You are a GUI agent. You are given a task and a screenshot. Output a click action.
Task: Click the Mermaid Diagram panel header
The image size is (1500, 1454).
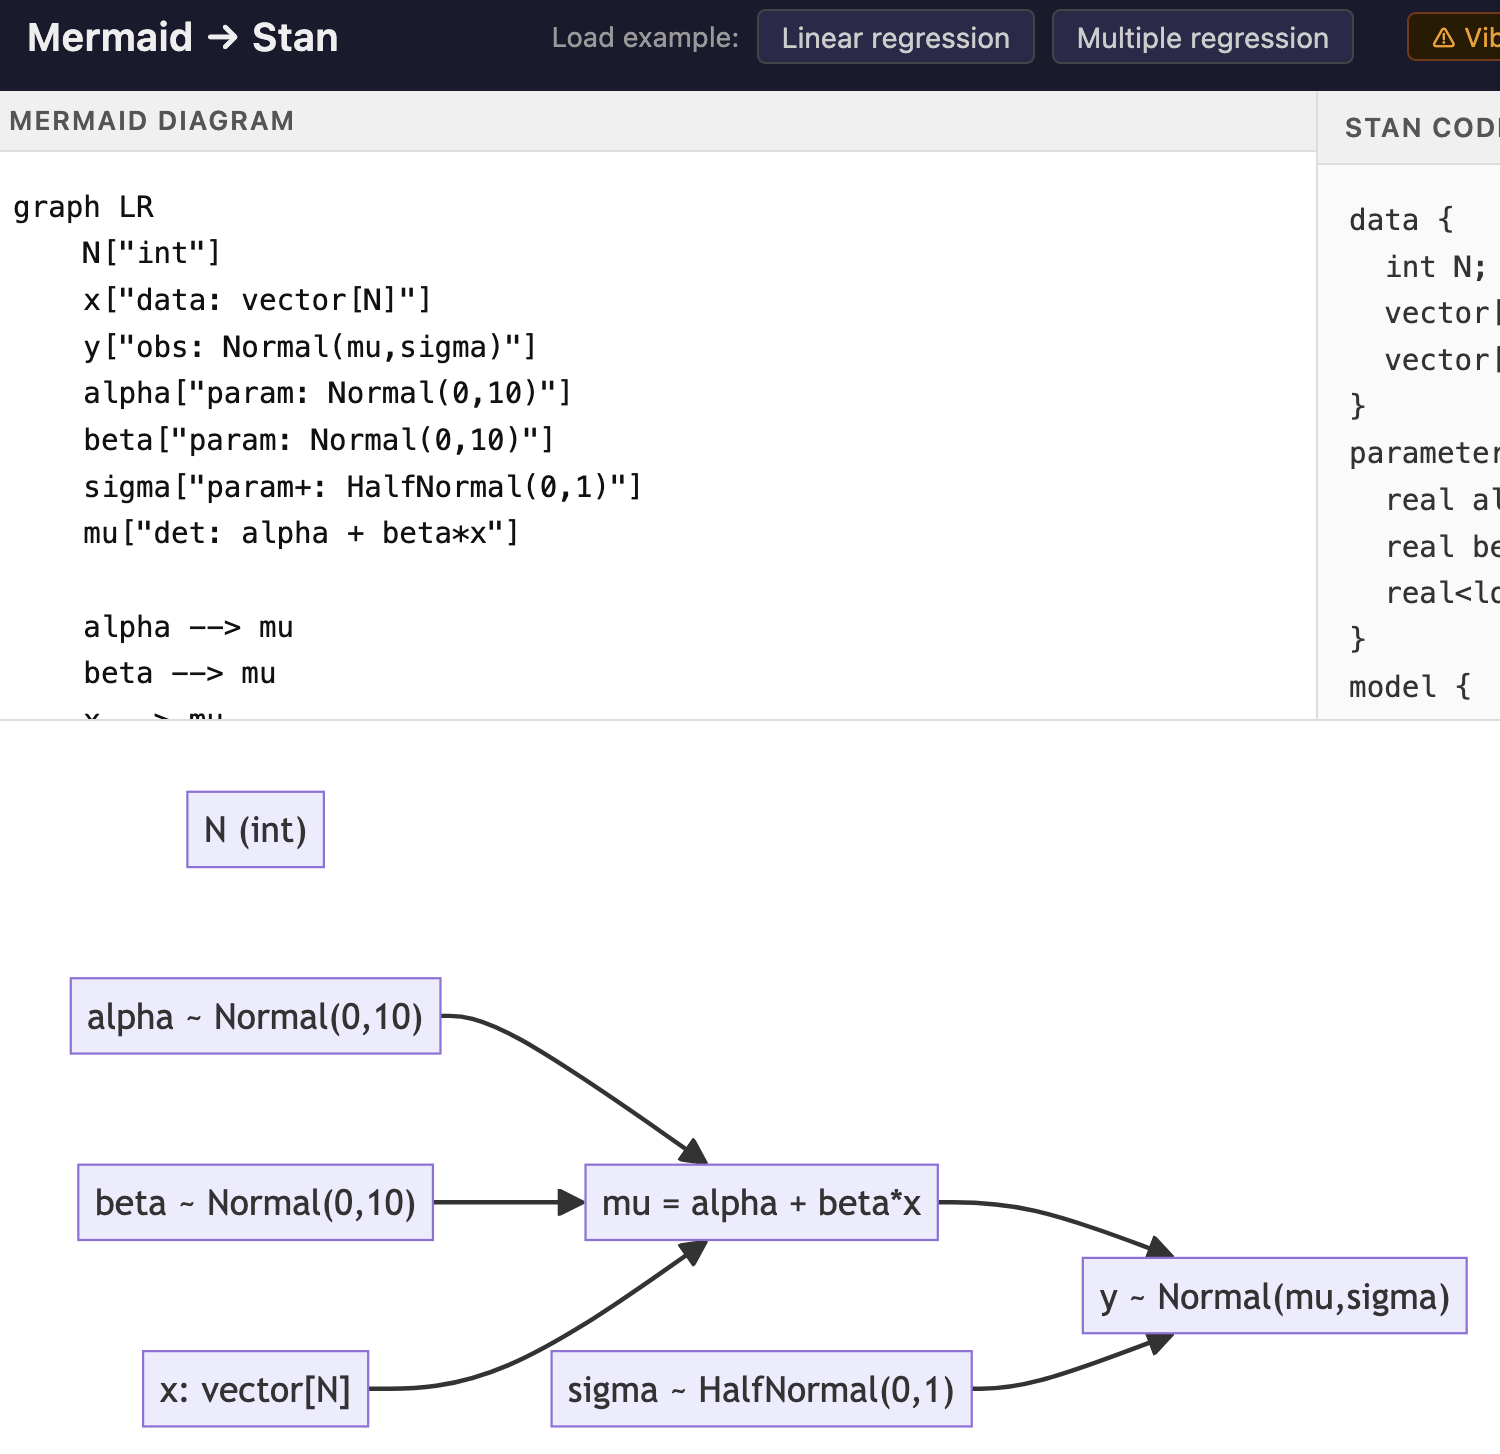coord(152,121)
